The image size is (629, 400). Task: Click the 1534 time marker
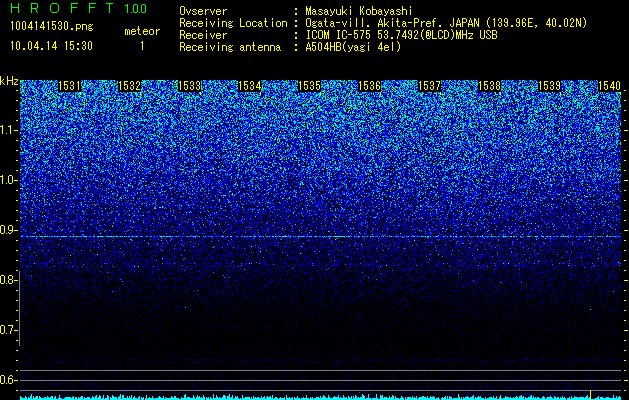point(249,86)
